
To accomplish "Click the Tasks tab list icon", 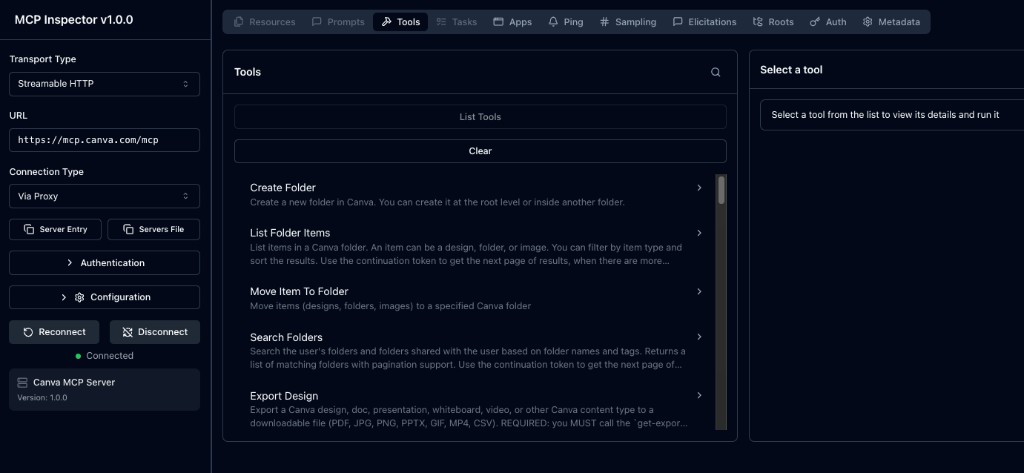I will 441,22.
